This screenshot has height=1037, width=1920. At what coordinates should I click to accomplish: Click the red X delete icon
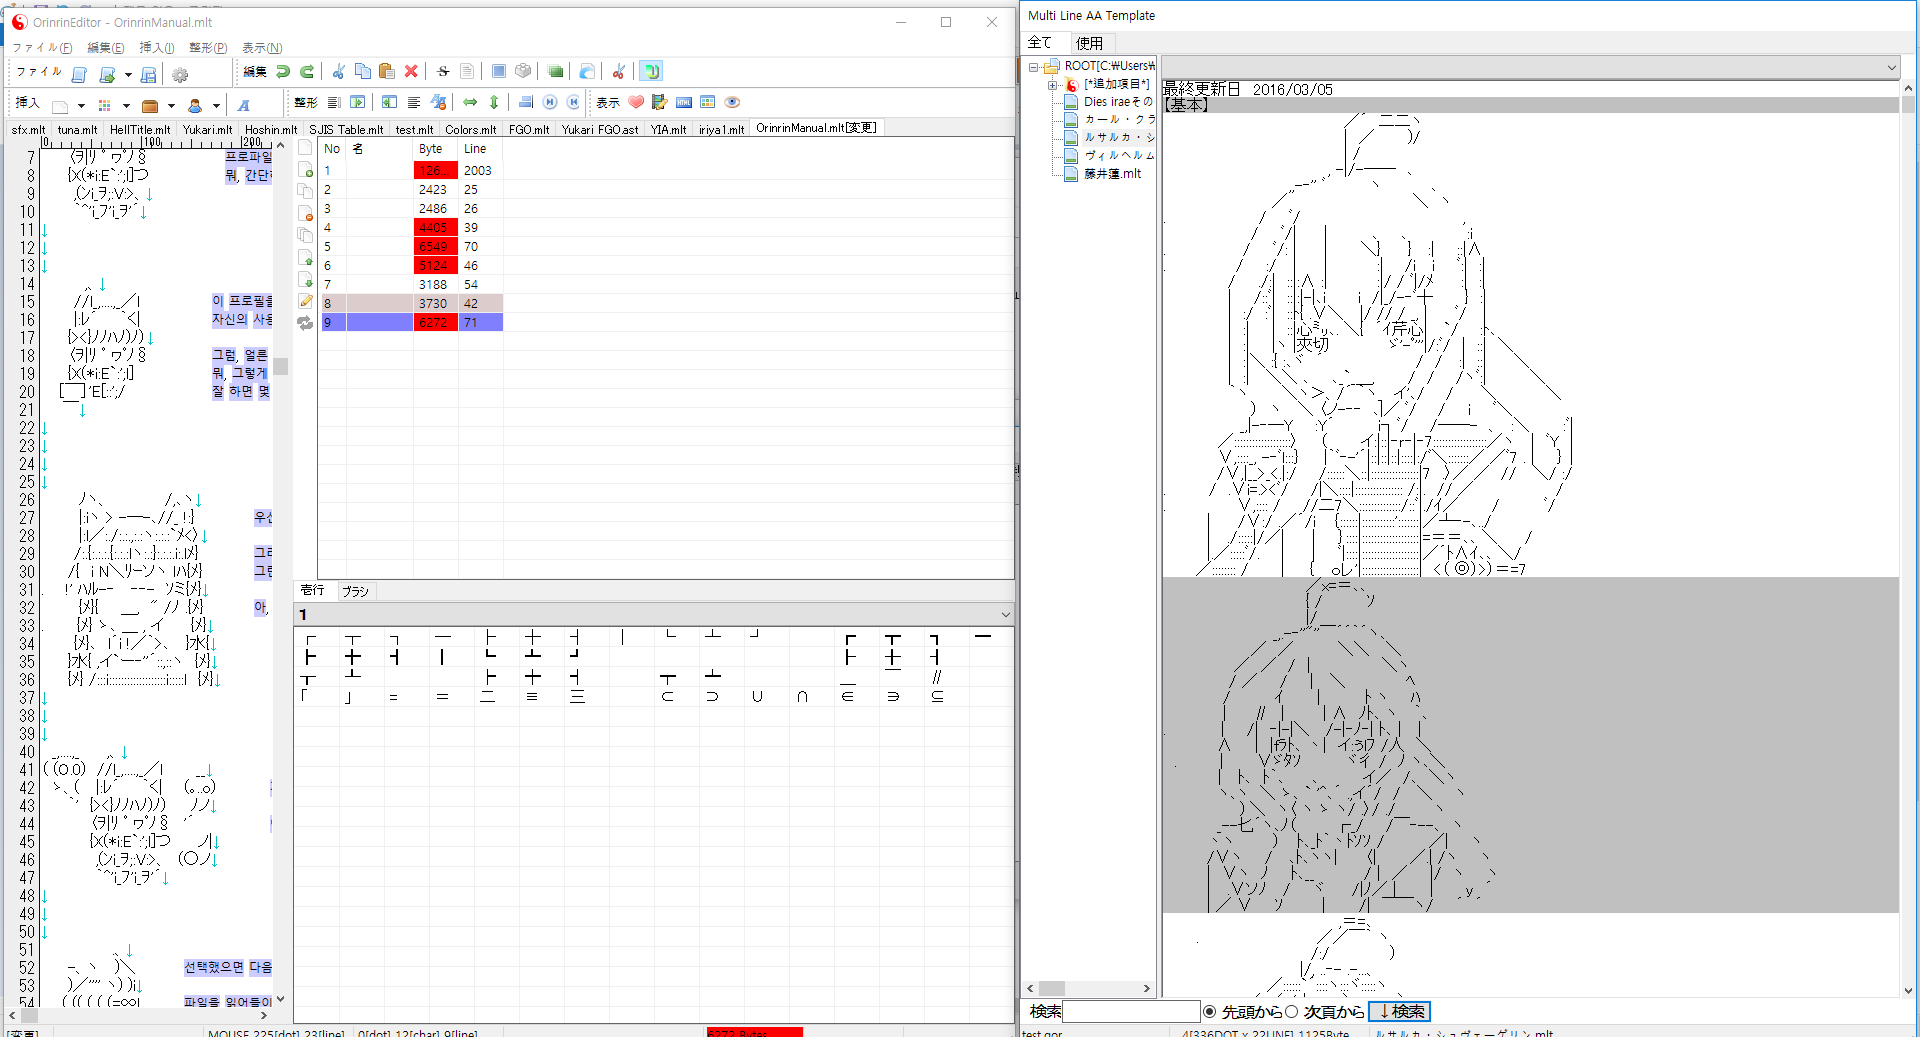[x=411, y=71]
